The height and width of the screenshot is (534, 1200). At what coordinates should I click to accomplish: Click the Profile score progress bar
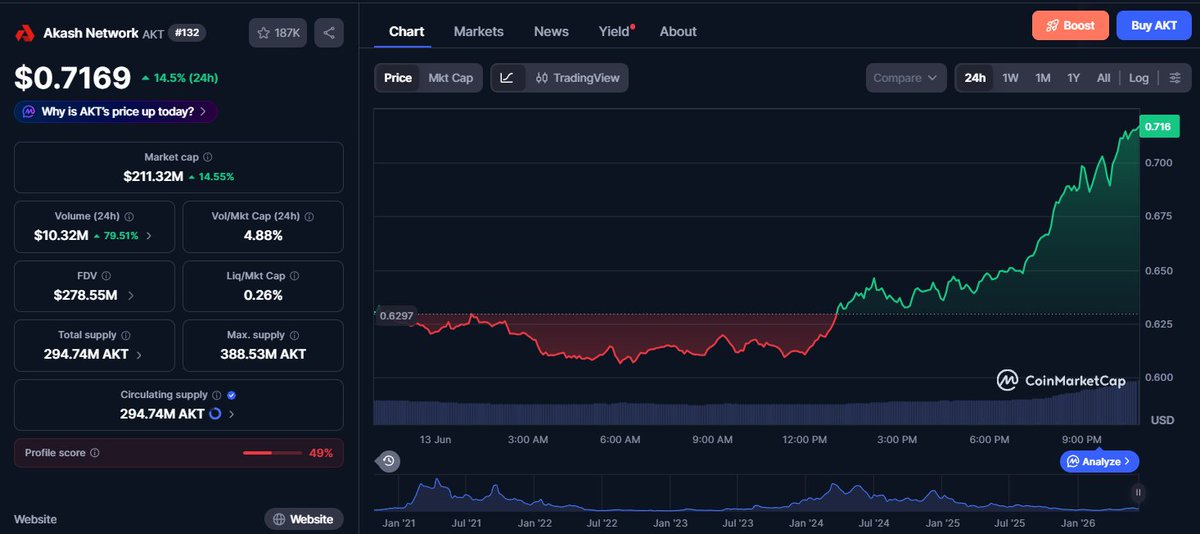tap(272, 453)
